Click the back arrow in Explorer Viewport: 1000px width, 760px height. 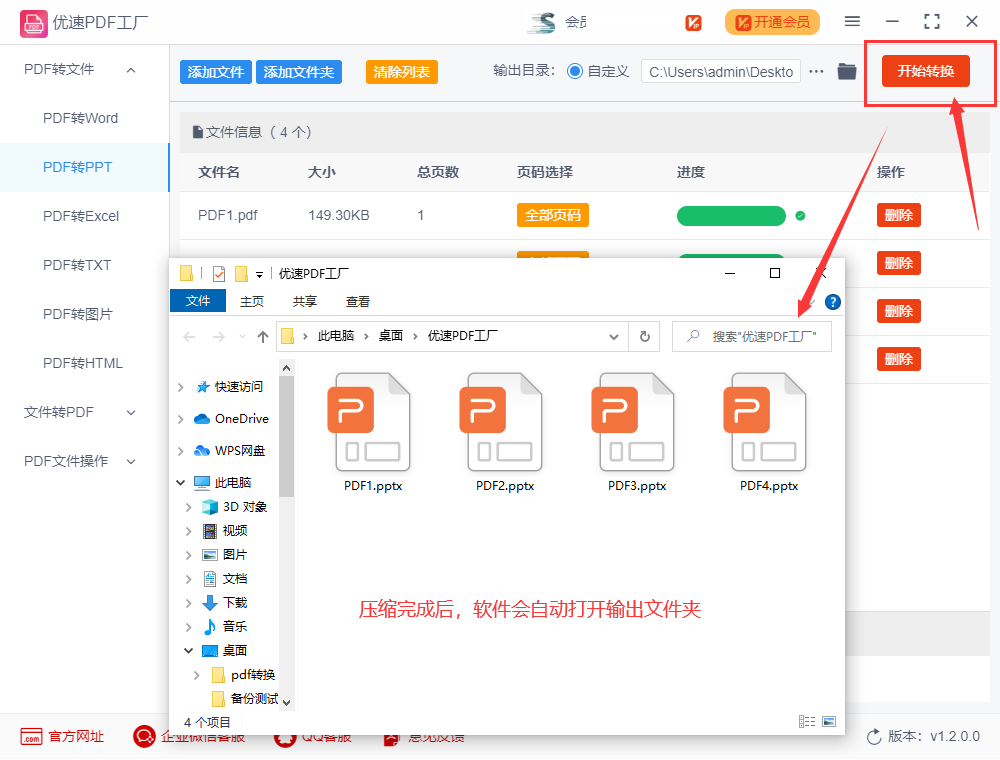(189, 337)
